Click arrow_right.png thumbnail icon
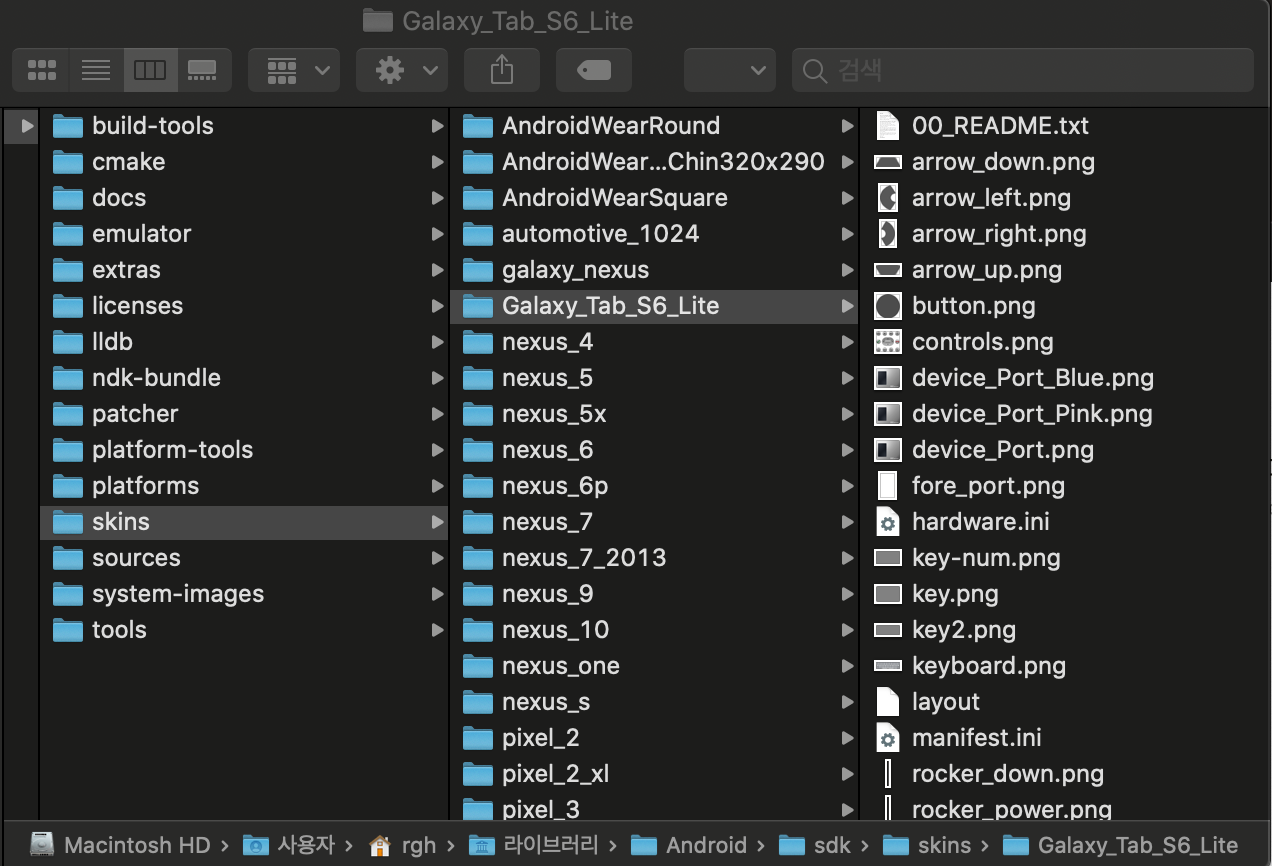Viewport: 1272px width, 866px height. pyautogui.click(x=888, y=234)
